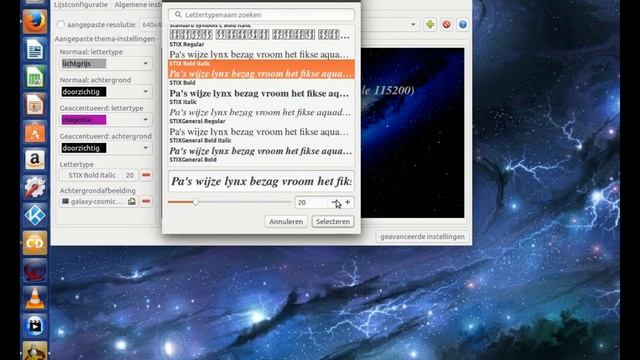Click the GRUB theme preview image
This screenshot has width=640, height=360.
[413, 133]
